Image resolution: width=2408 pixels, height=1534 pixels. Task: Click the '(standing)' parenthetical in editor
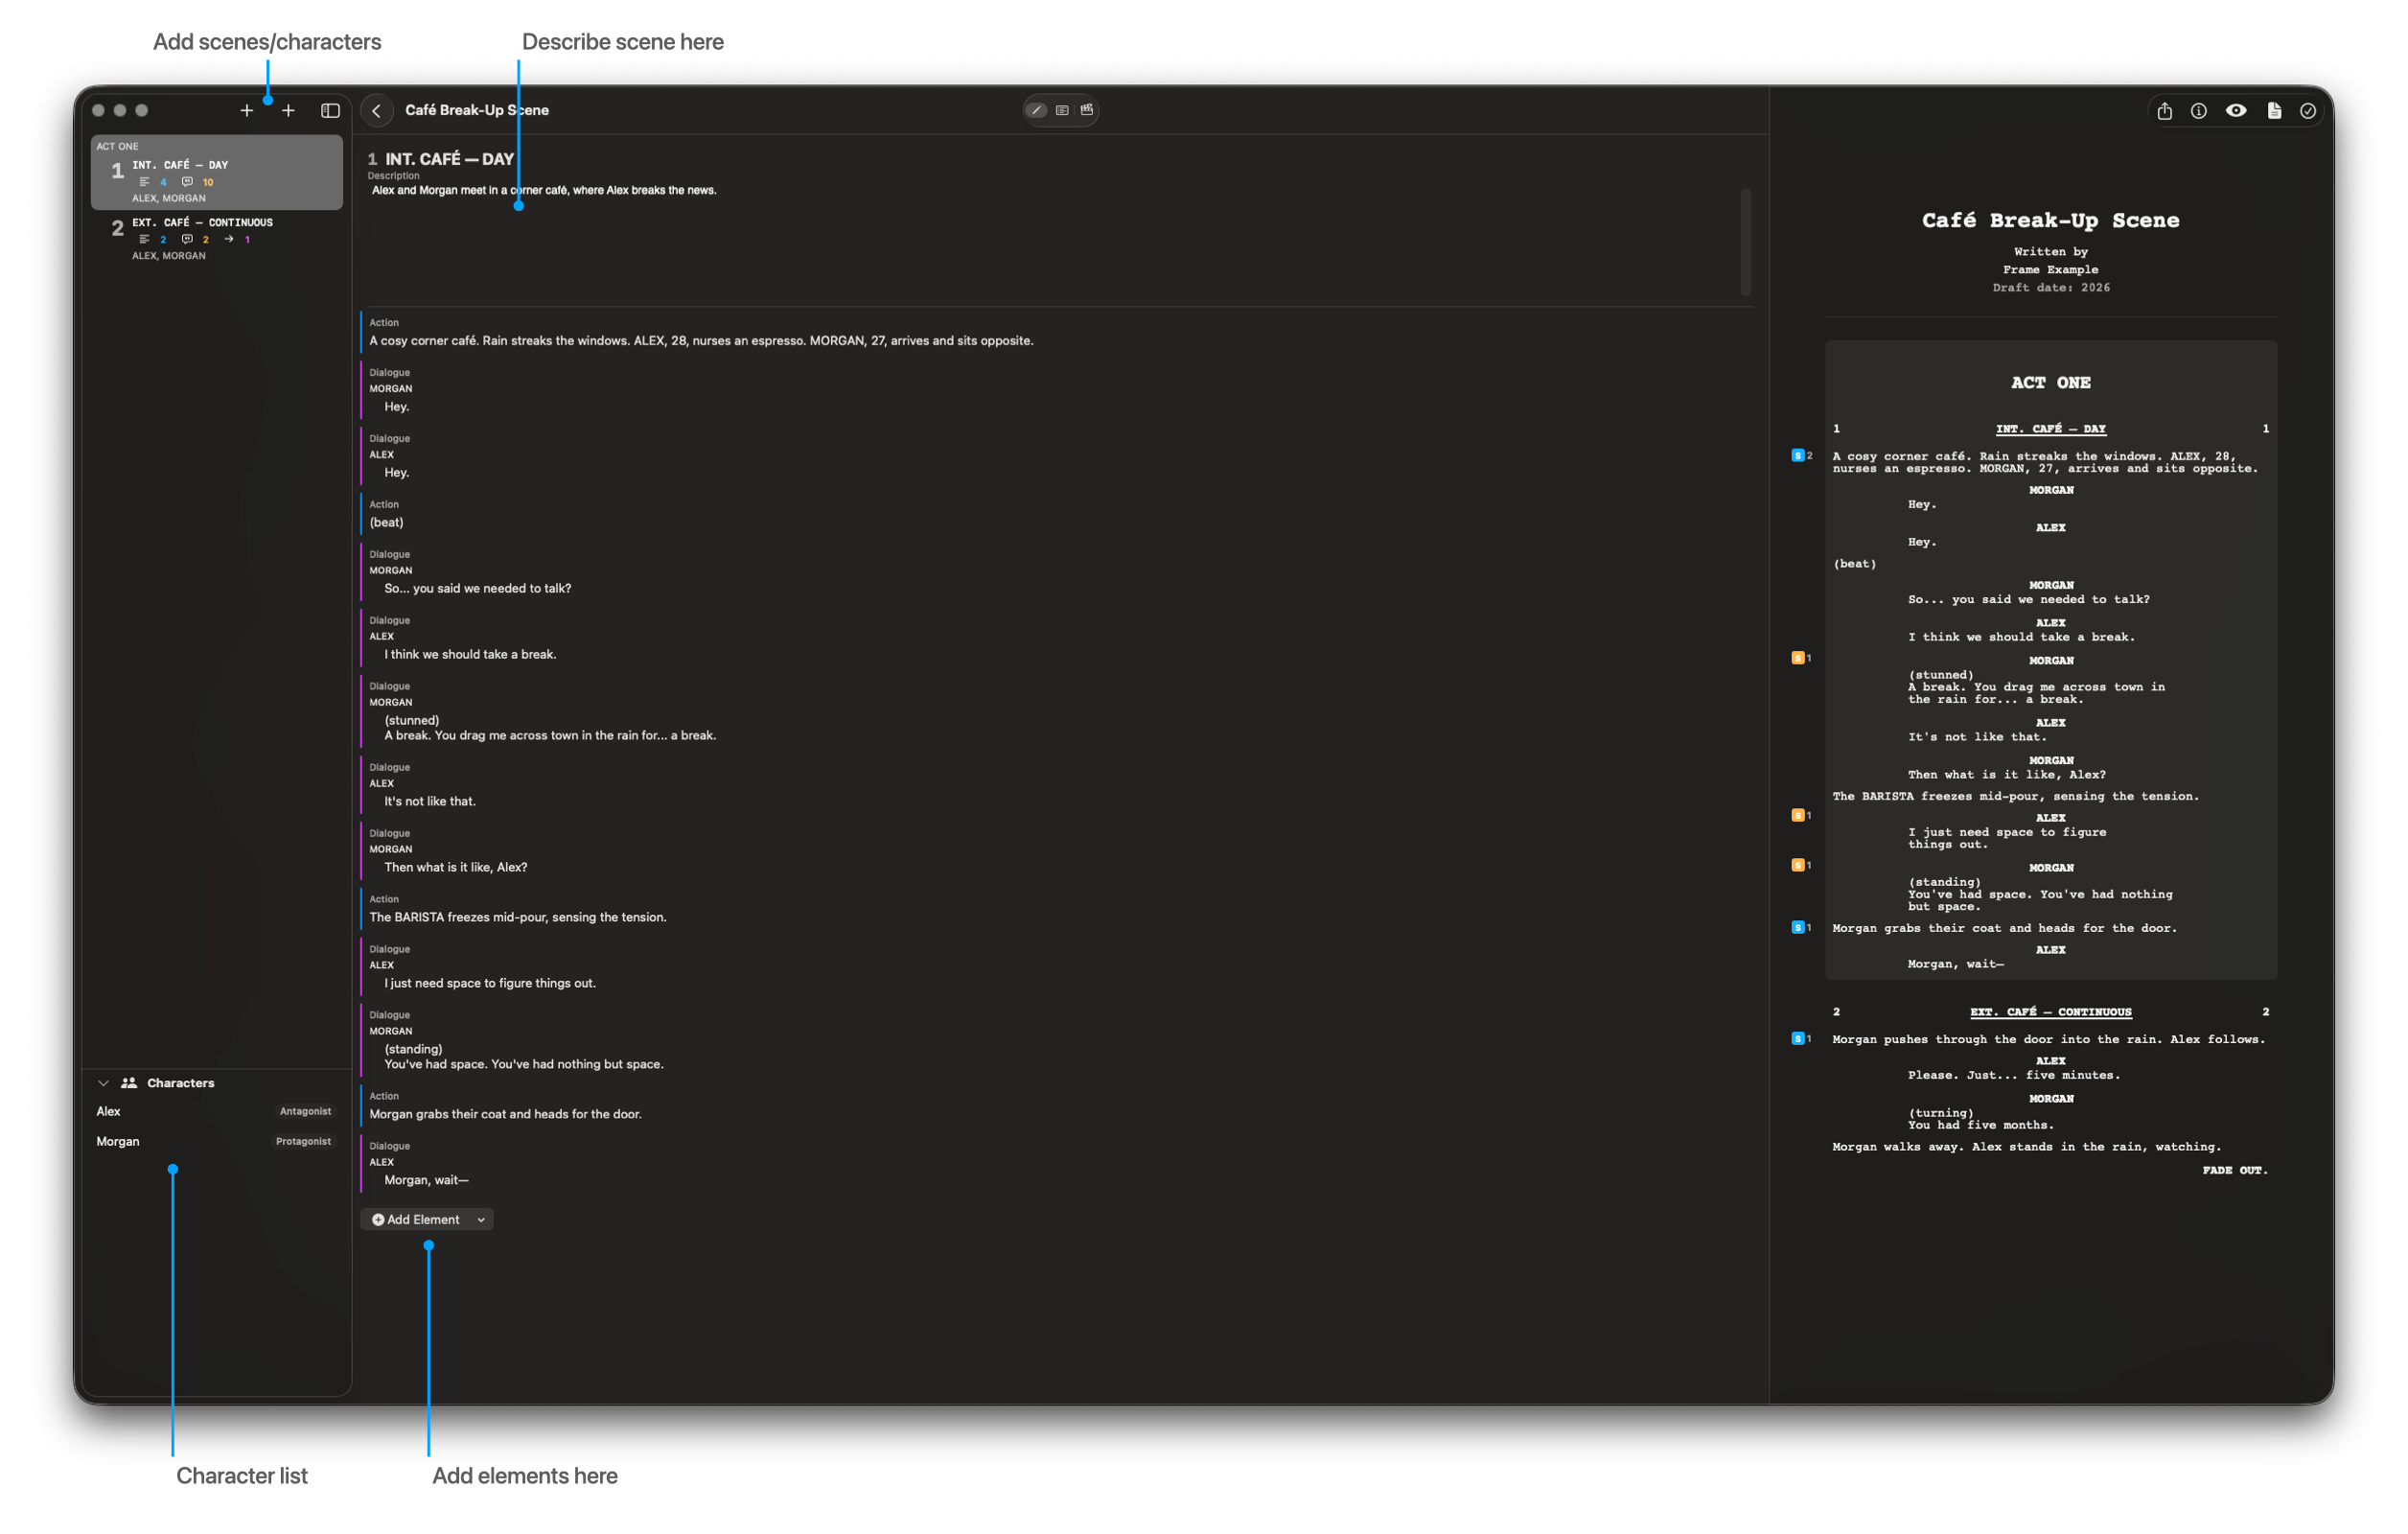(x=413, y=1049)
